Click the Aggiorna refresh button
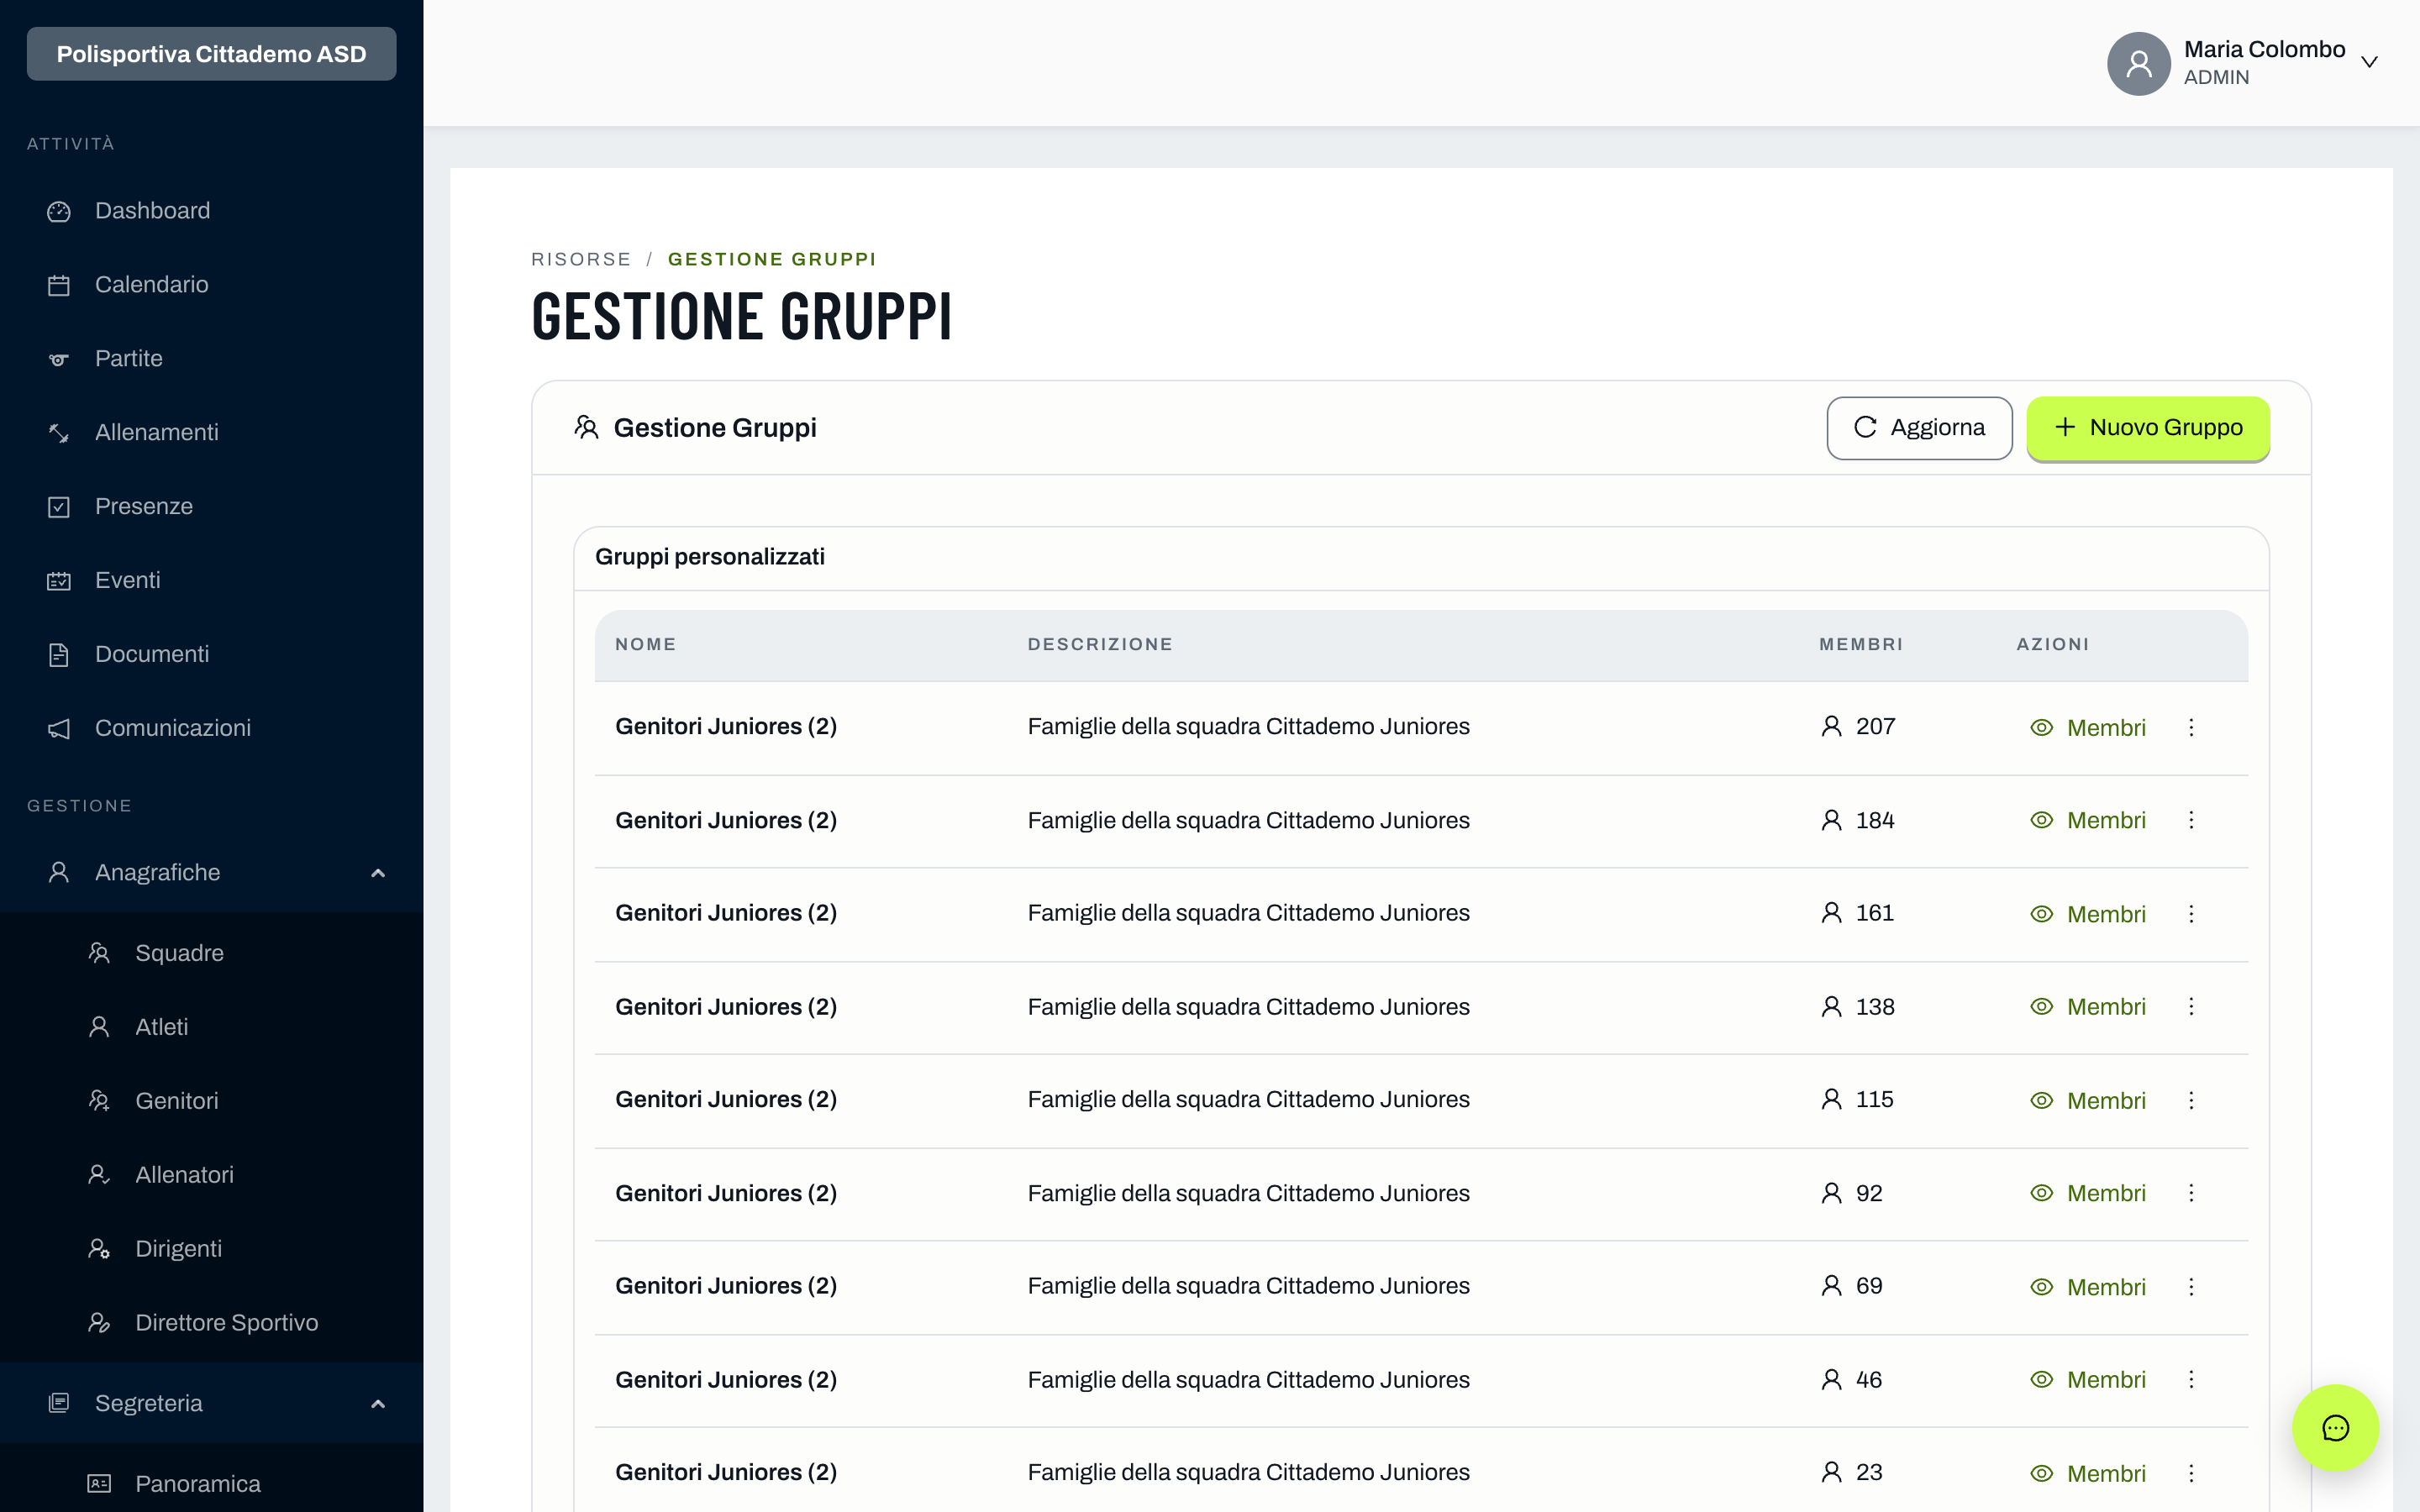Viewport: 2420px width, 1512px height. 1919,428
